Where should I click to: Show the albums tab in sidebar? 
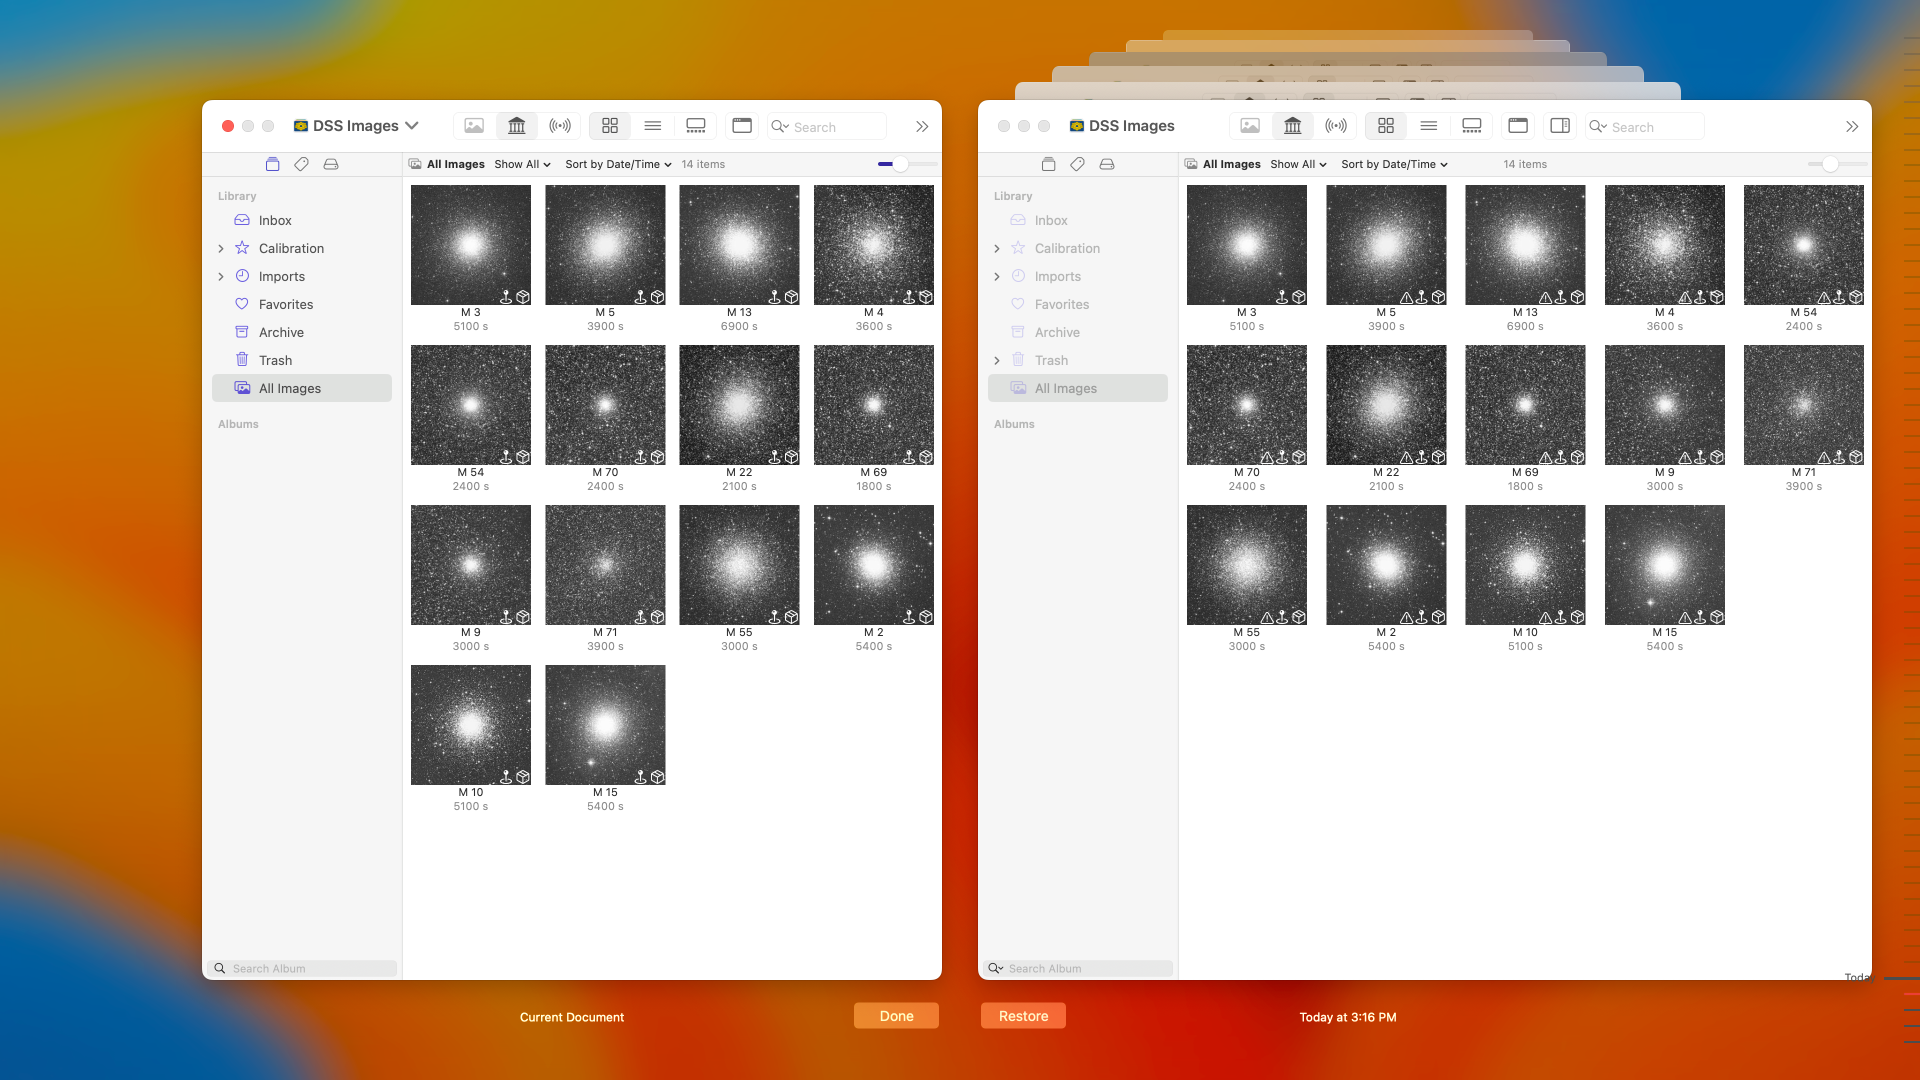272,164
